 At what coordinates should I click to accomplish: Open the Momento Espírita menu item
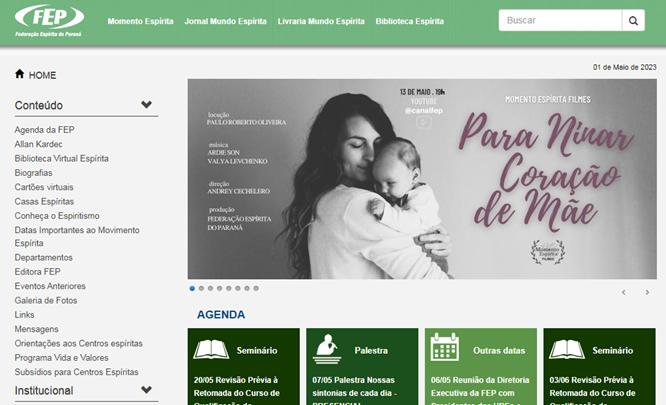pyautogui.click(x=140, y=21)
